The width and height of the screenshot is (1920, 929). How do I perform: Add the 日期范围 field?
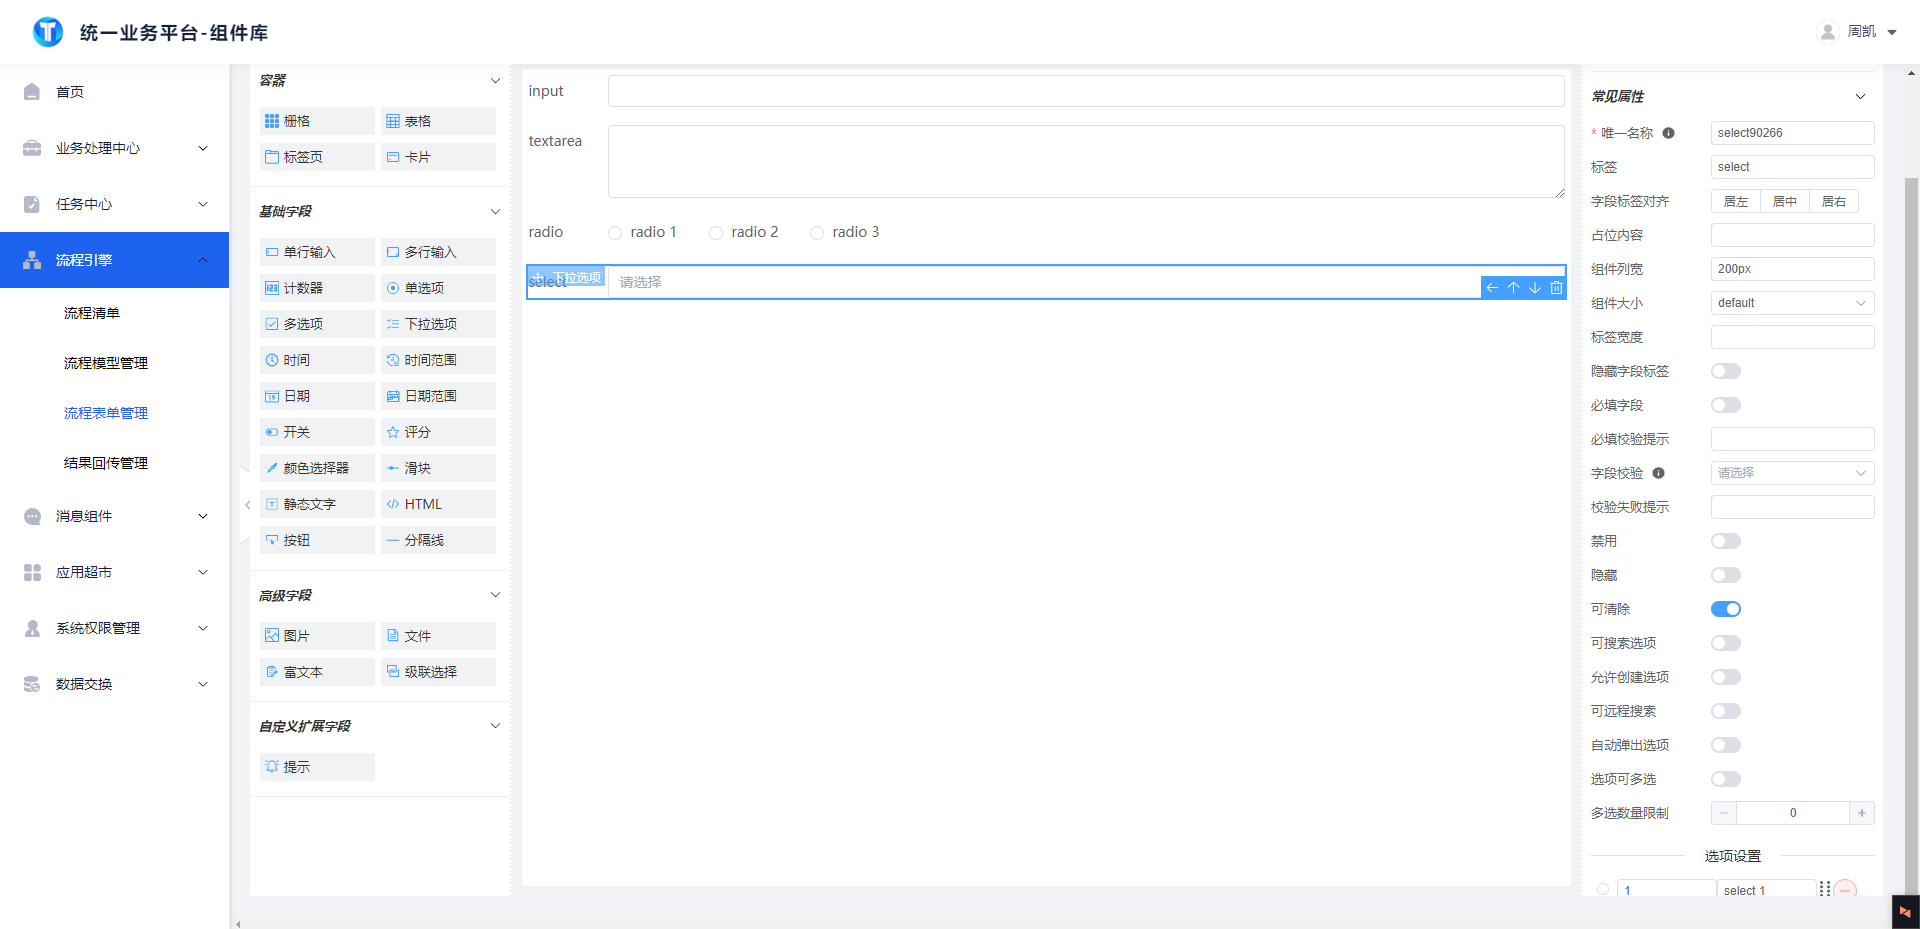(x=438, y=396)
